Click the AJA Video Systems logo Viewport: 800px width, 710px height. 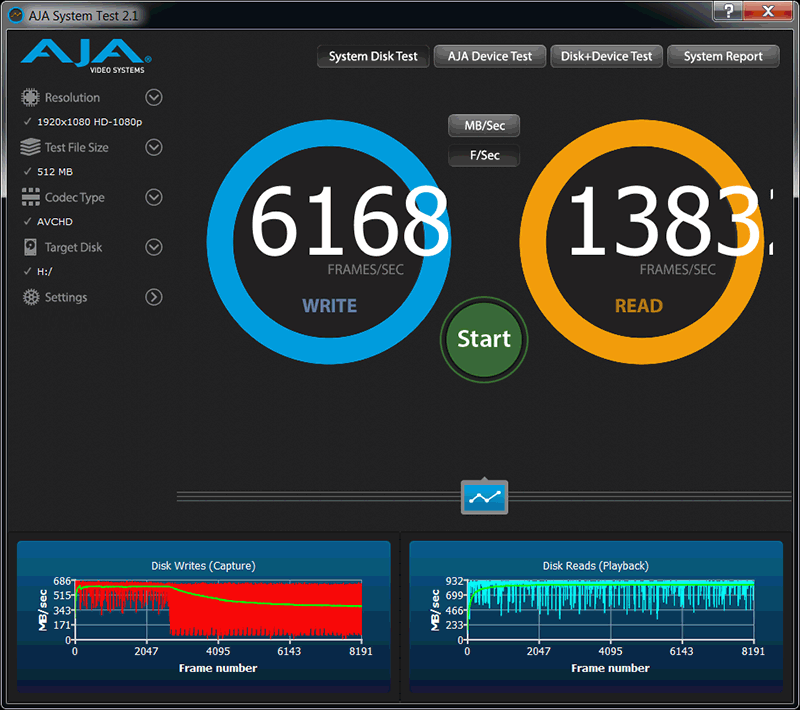tap(86, 56)
